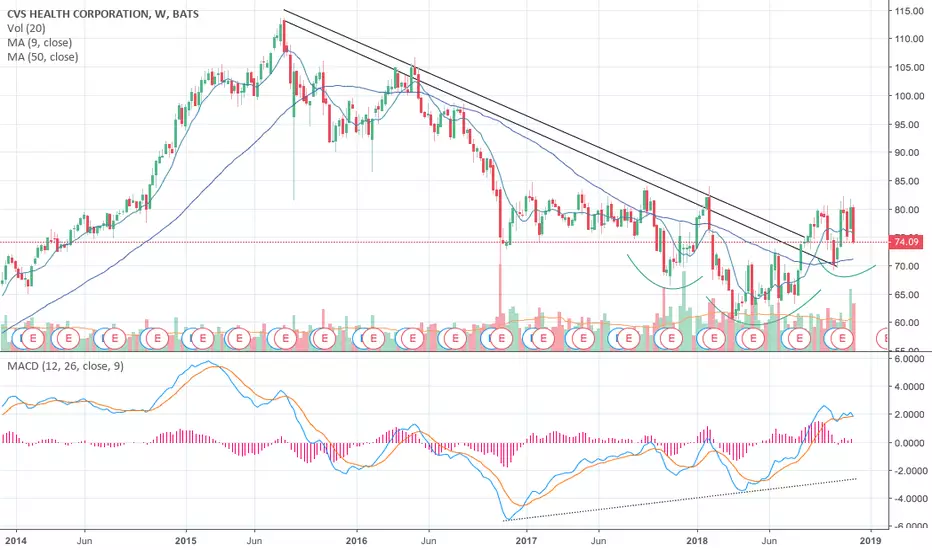
Task: Open the first earnings E marker at chart's left
Action: pyautogui.click(x=33, y=338)
